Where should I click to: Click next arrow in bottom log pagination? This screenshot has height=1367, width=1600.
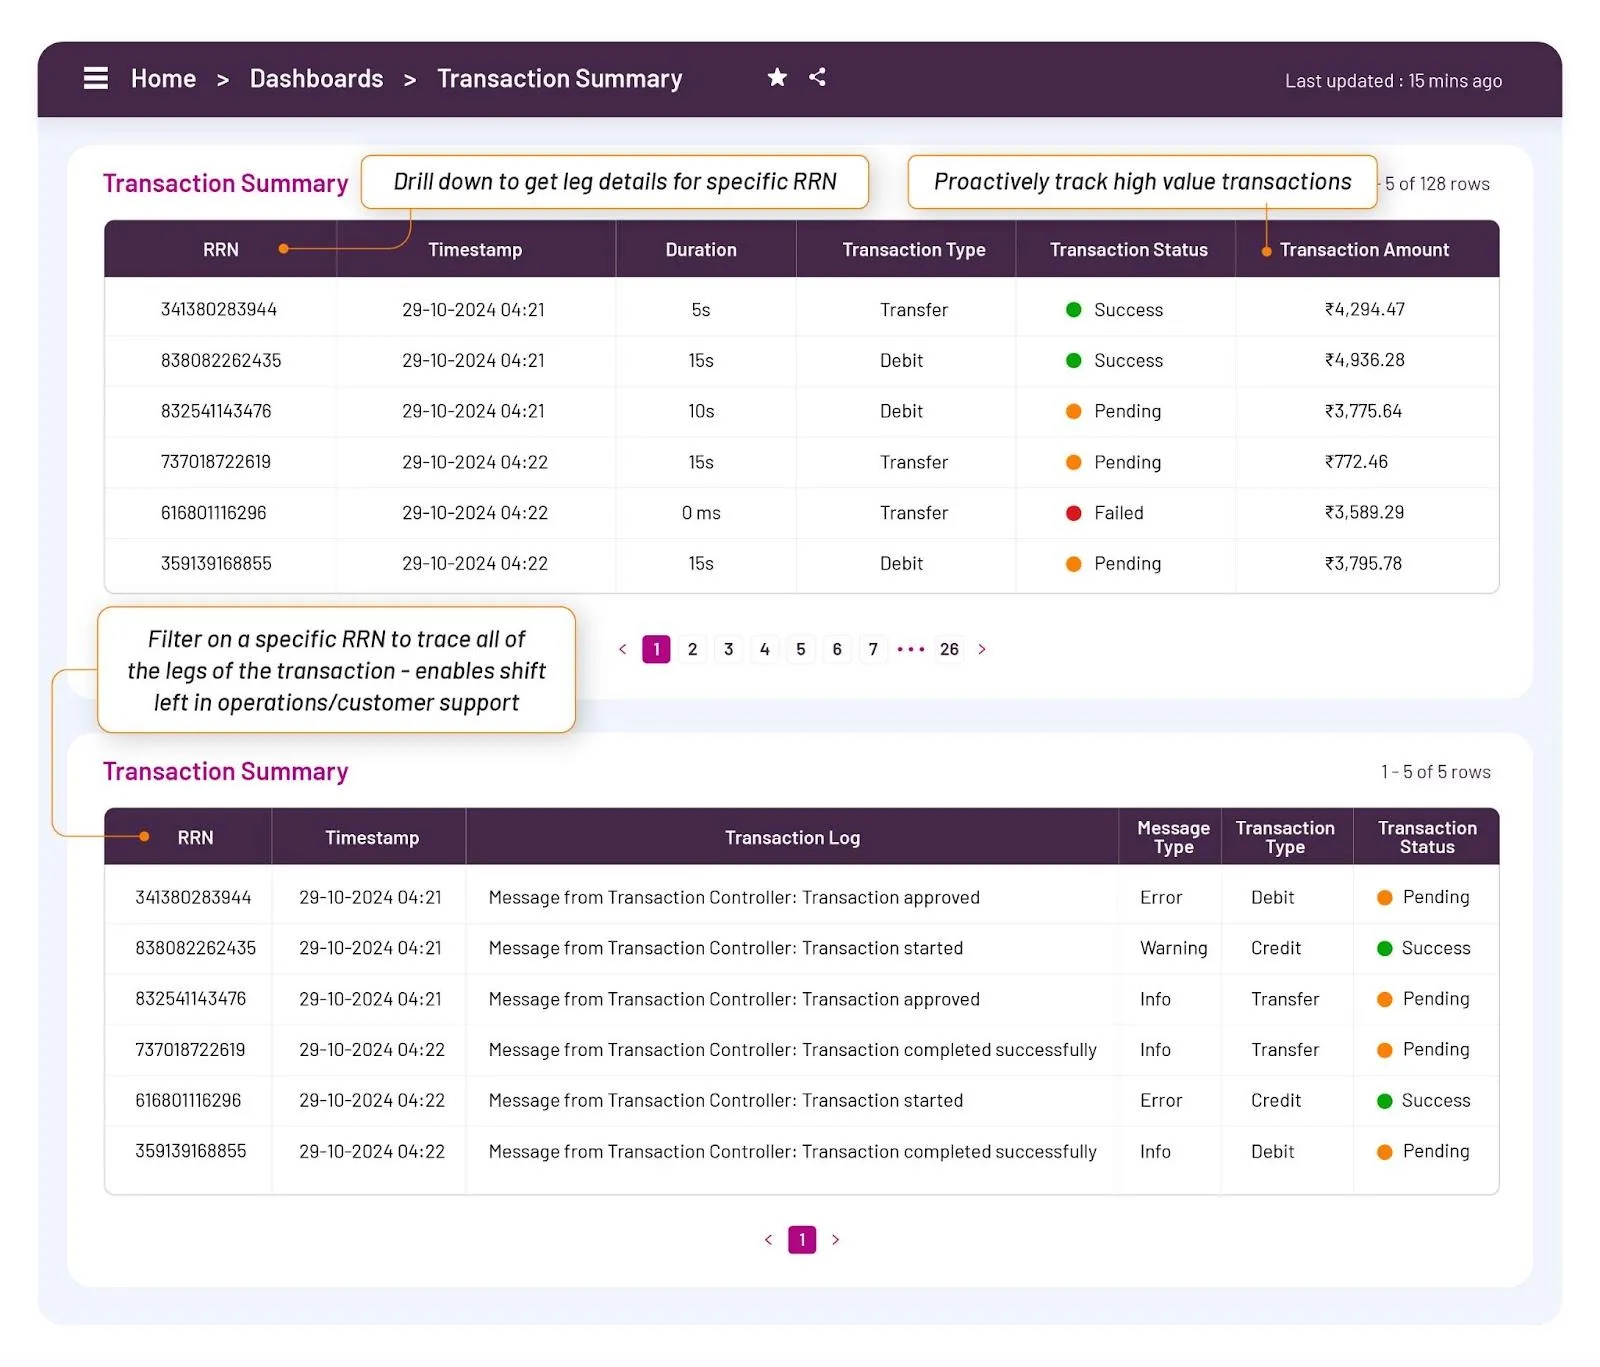[x=836, y=1240]
